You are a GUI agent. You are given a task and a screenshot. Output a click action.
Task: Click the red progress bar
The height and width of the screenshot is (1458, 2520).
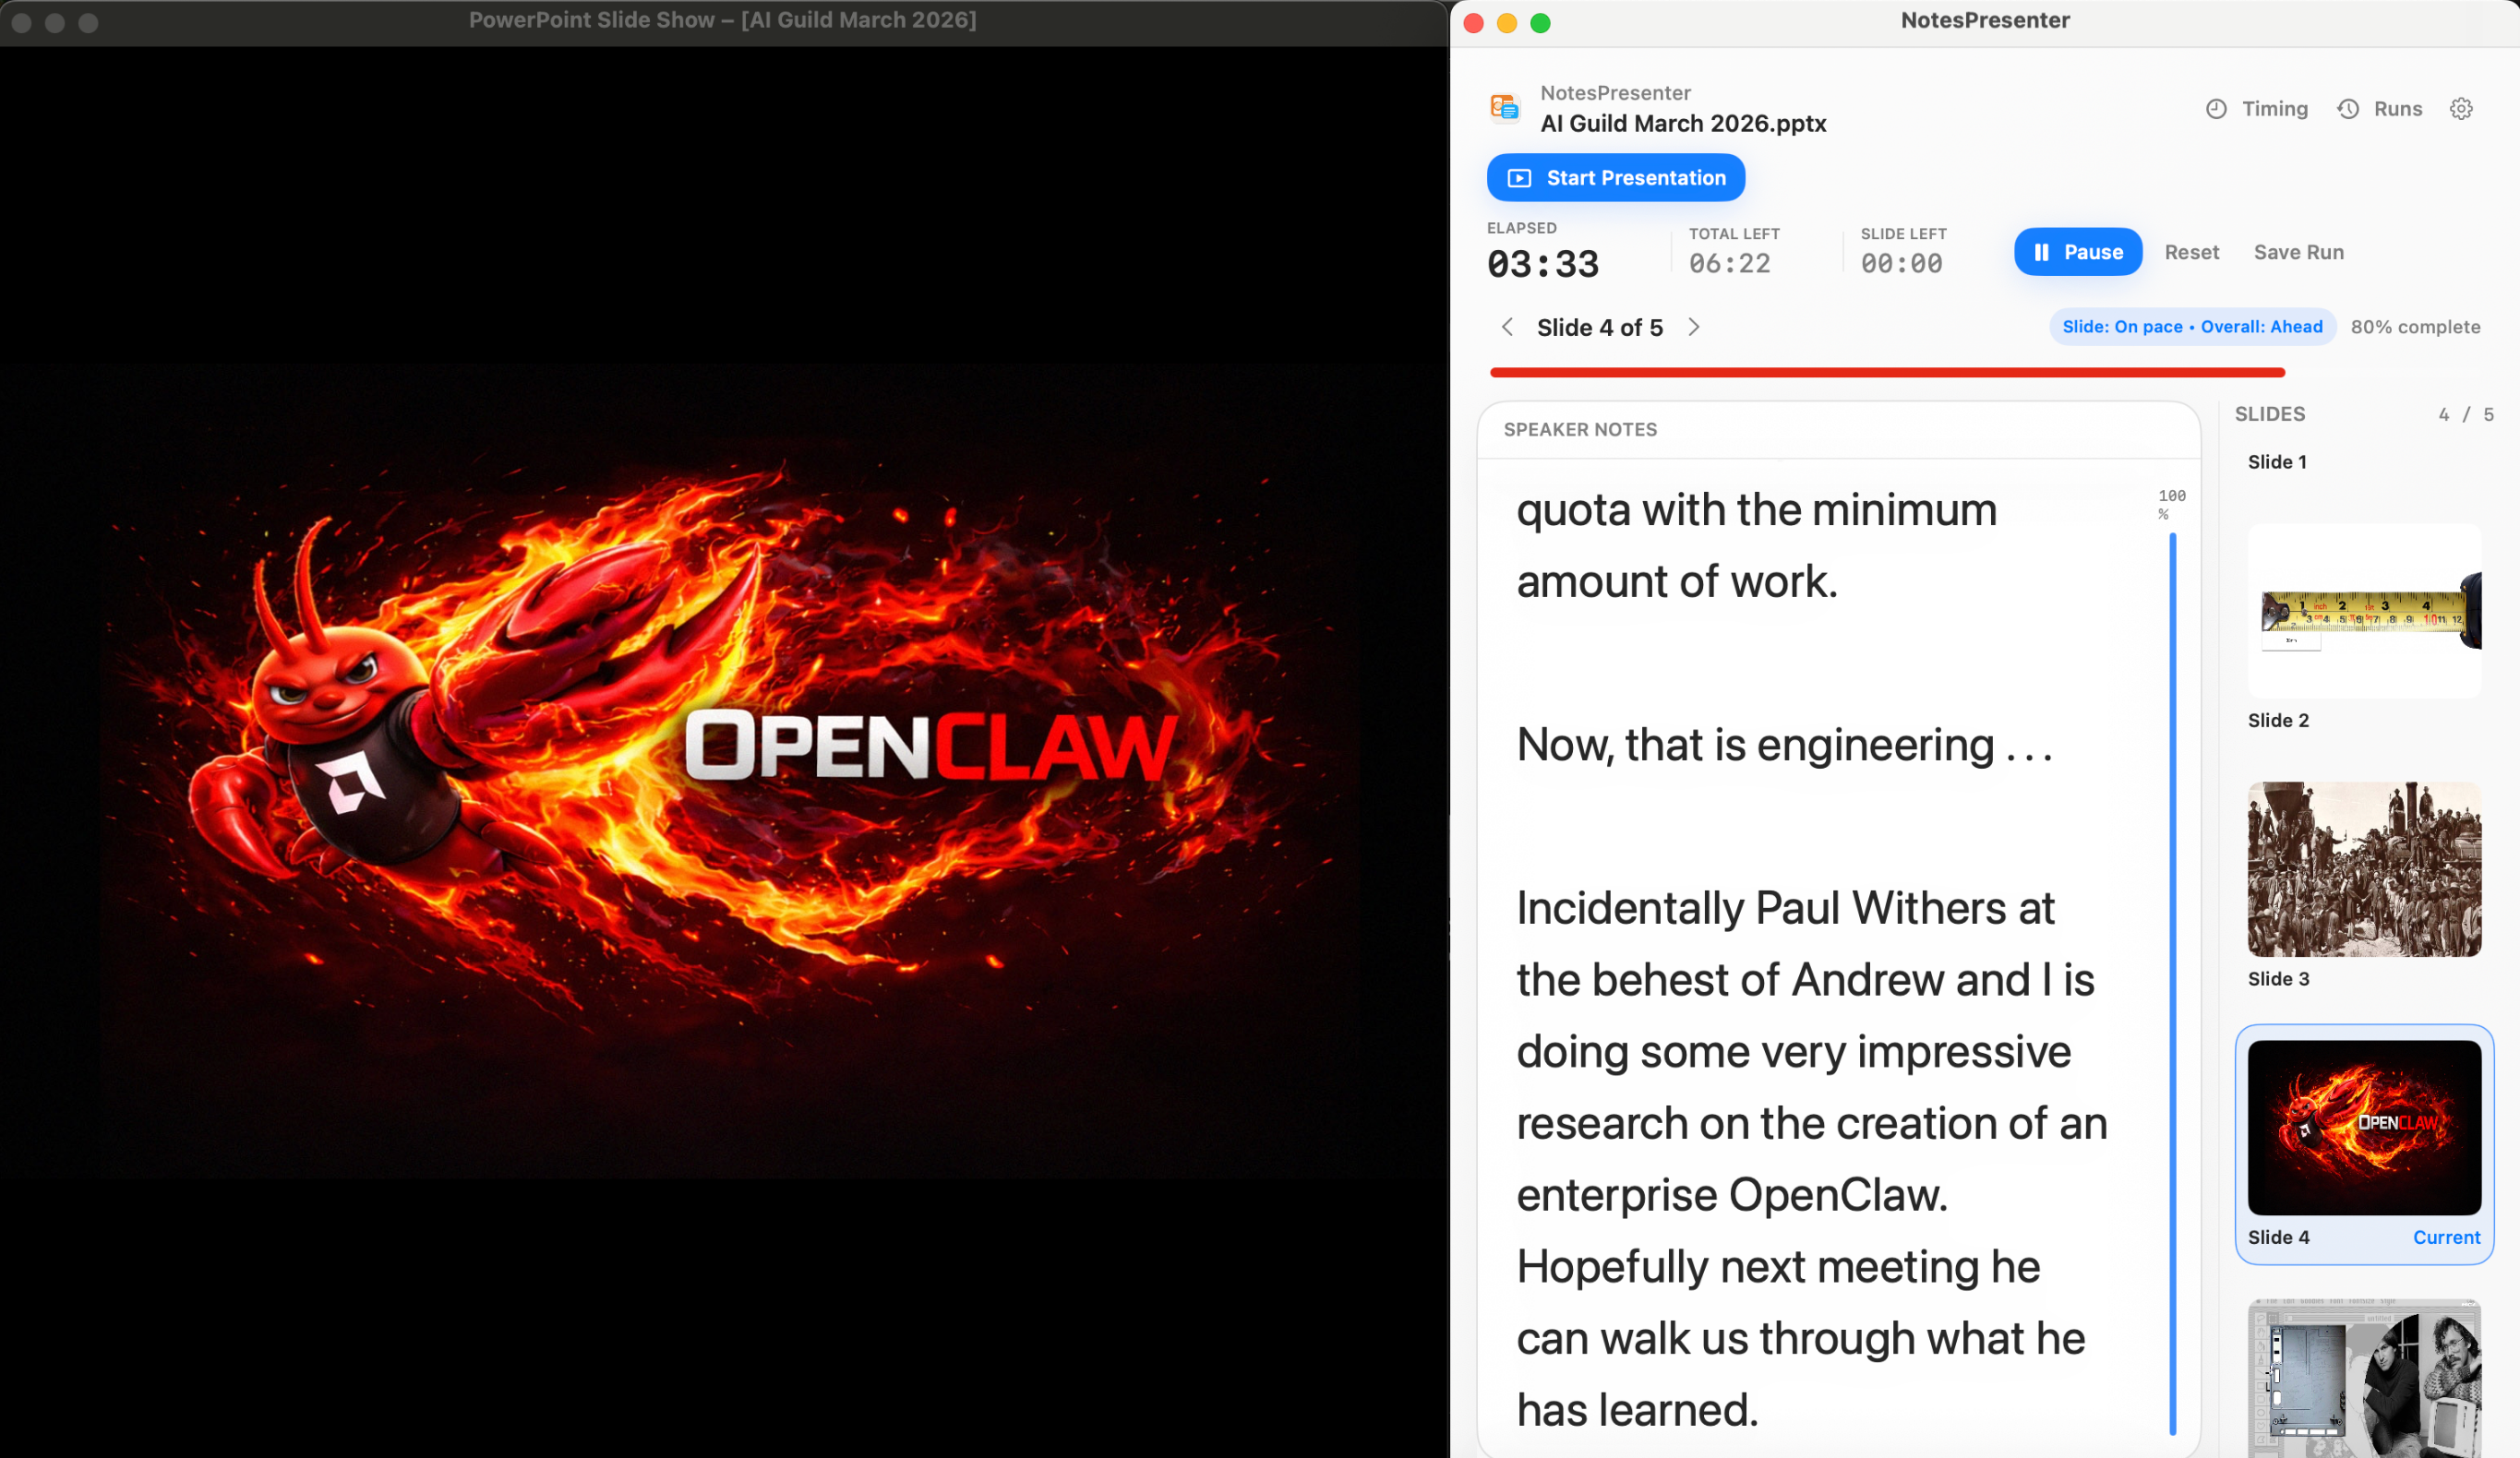[x=1887, y=372]
